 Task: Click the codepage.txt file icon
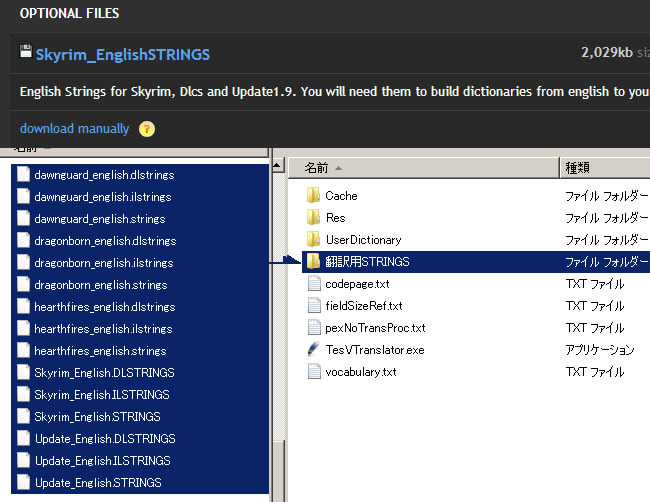(x=314, y=284)
